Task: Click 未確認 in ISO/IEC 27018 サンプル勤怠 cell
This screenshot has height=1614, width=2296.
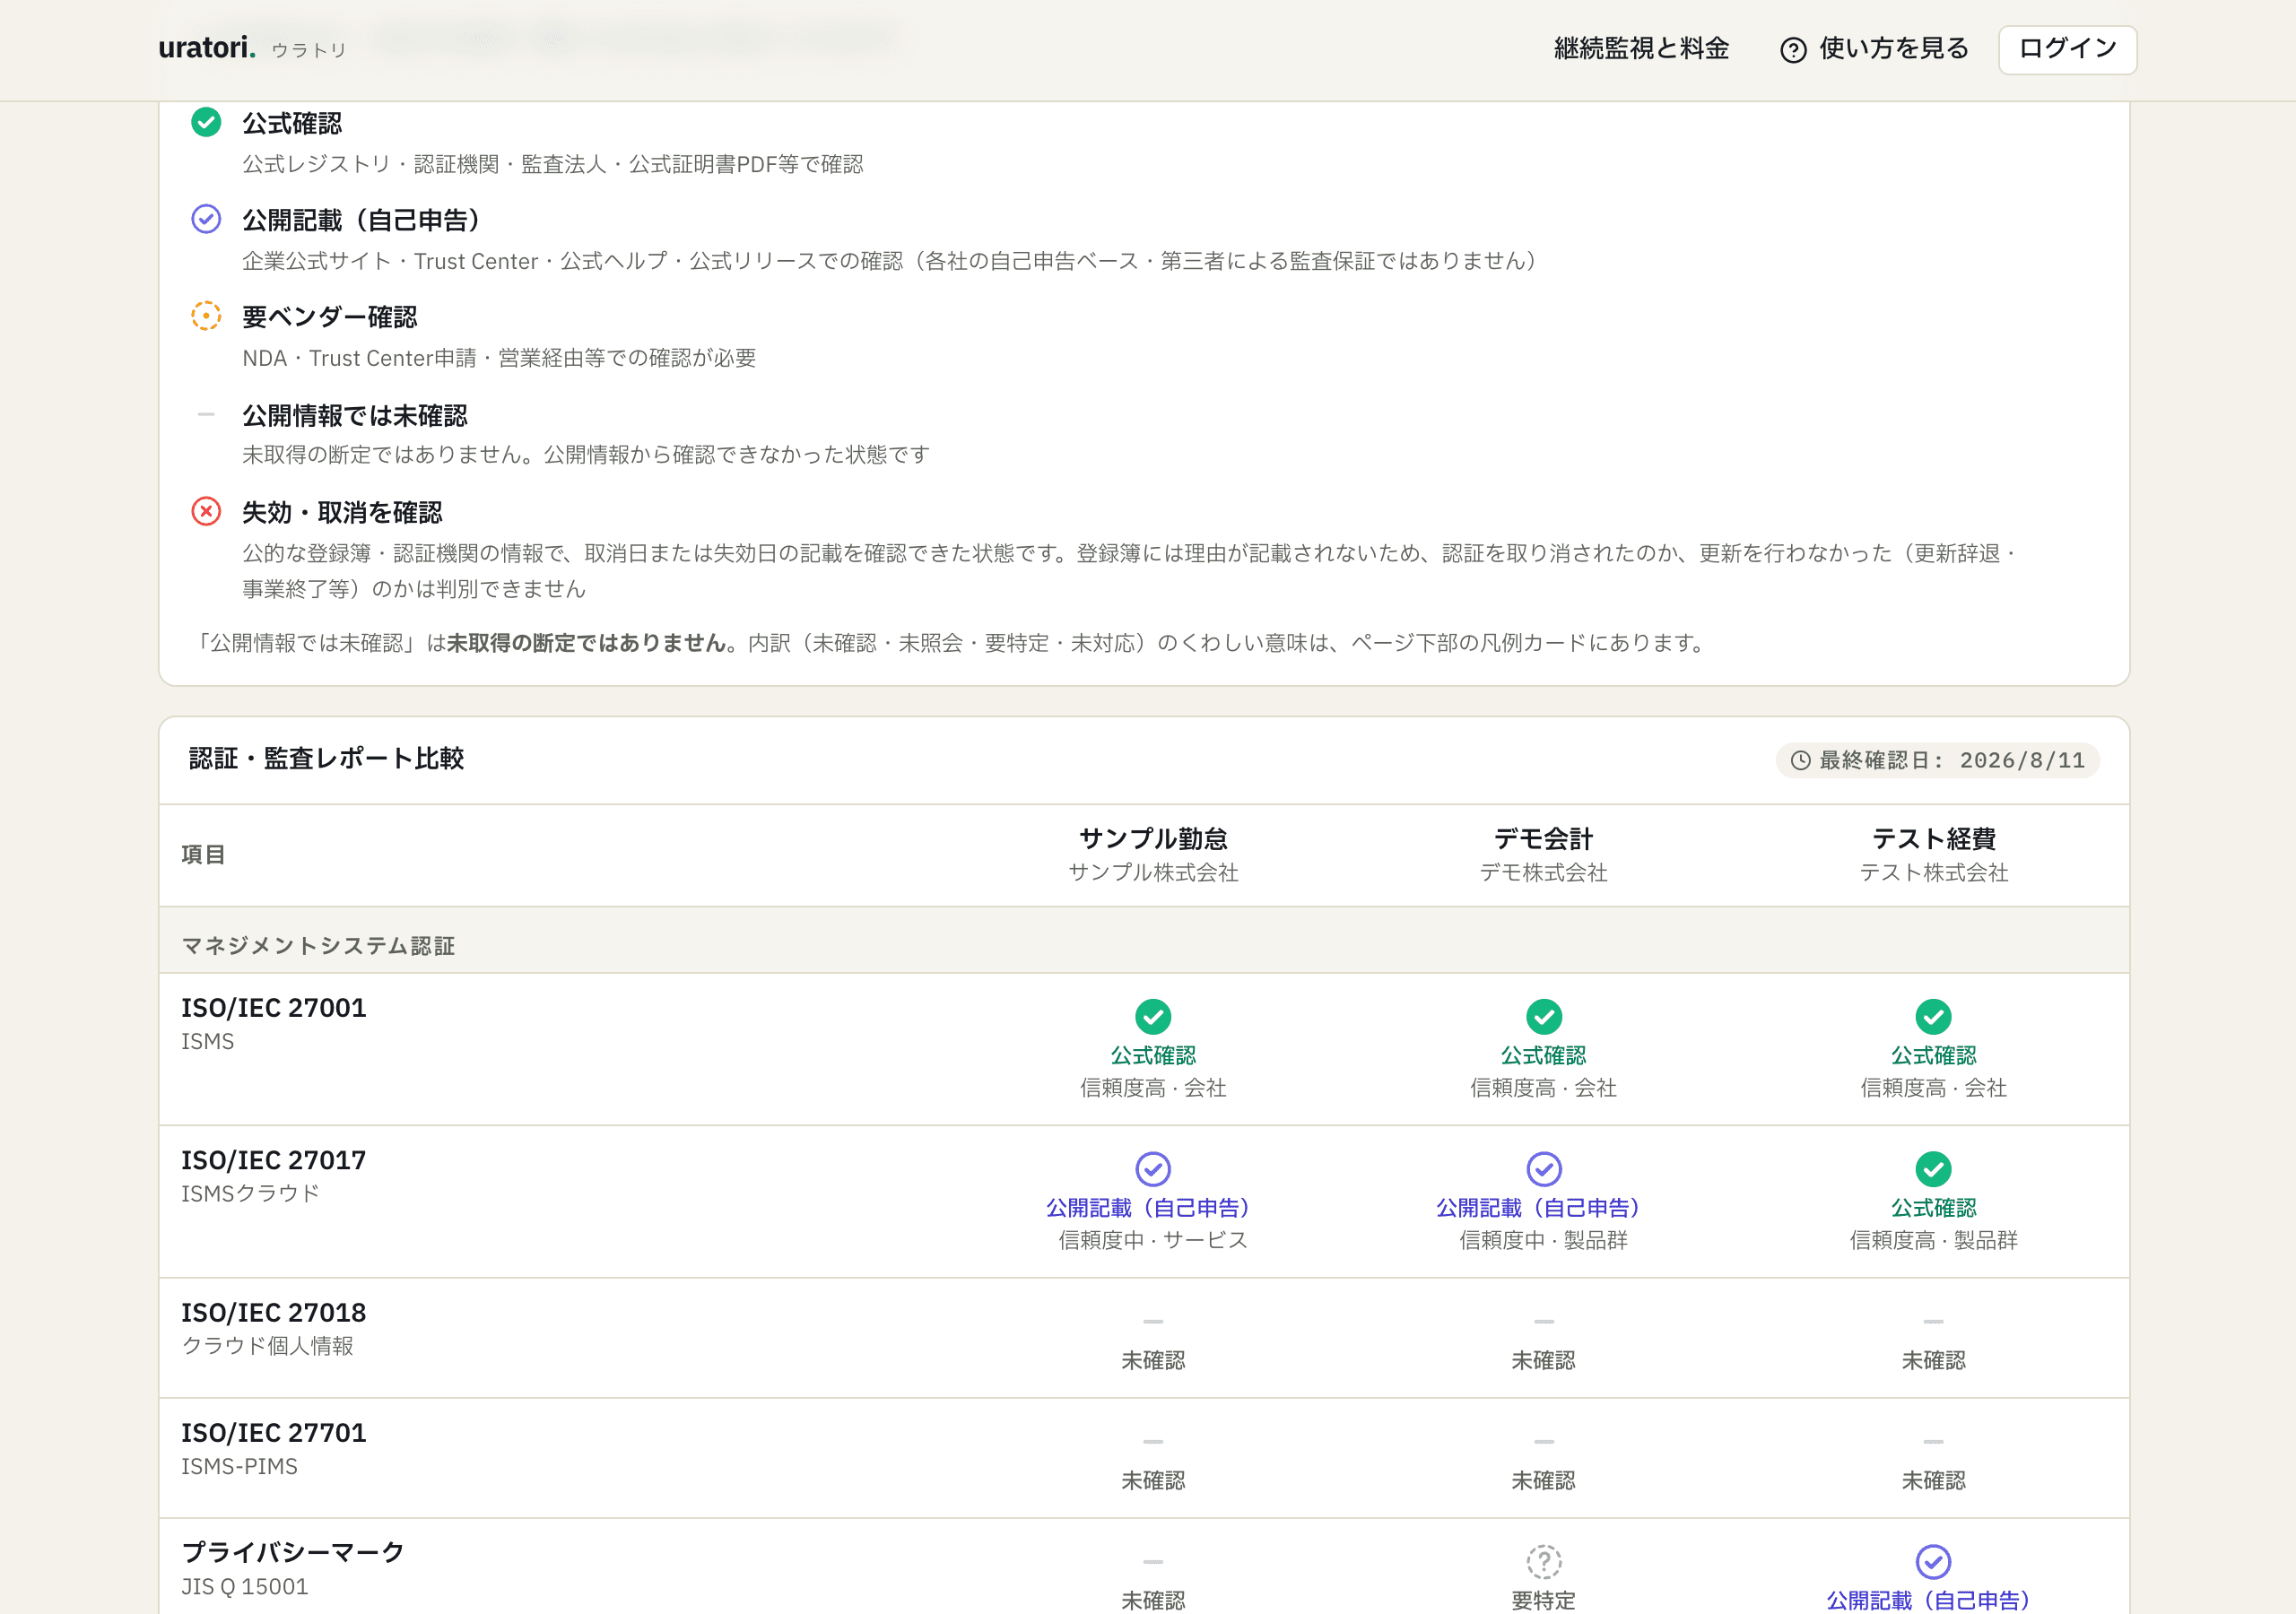Action: (x=1153, y=1360)
